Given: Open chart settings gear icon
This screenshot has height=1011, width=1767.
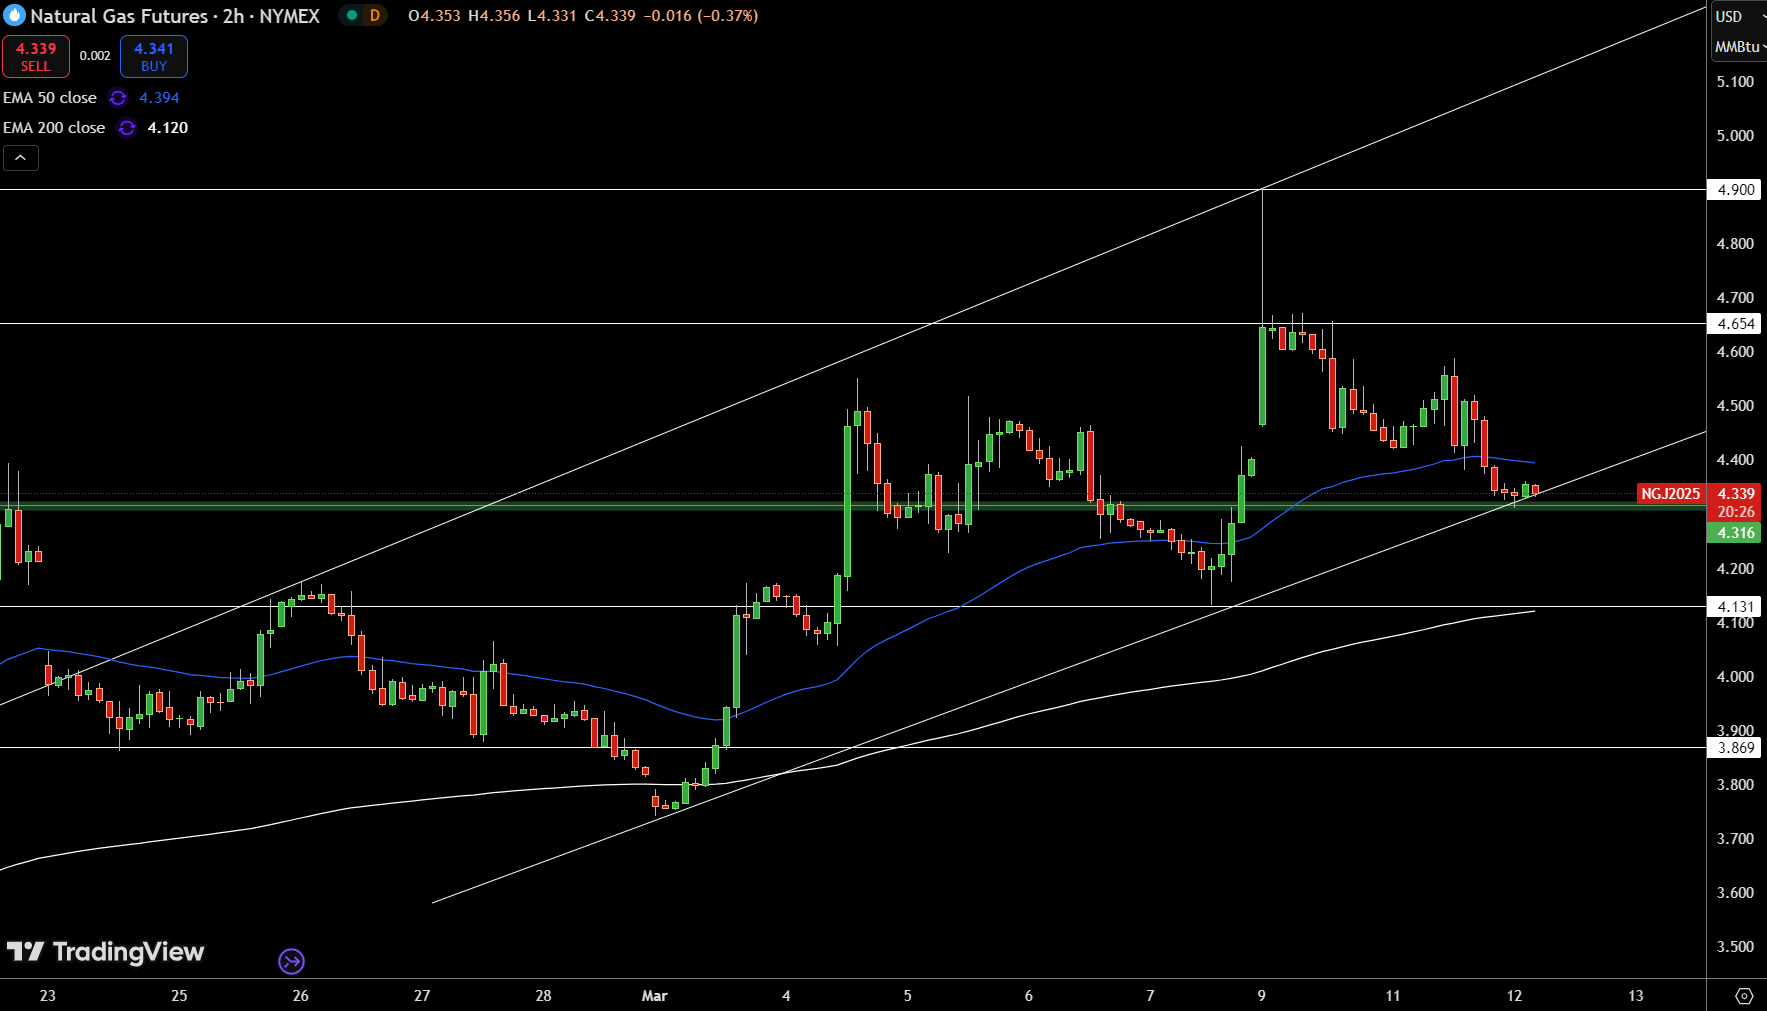Looking at the screenshot, I should (1744, 996).
